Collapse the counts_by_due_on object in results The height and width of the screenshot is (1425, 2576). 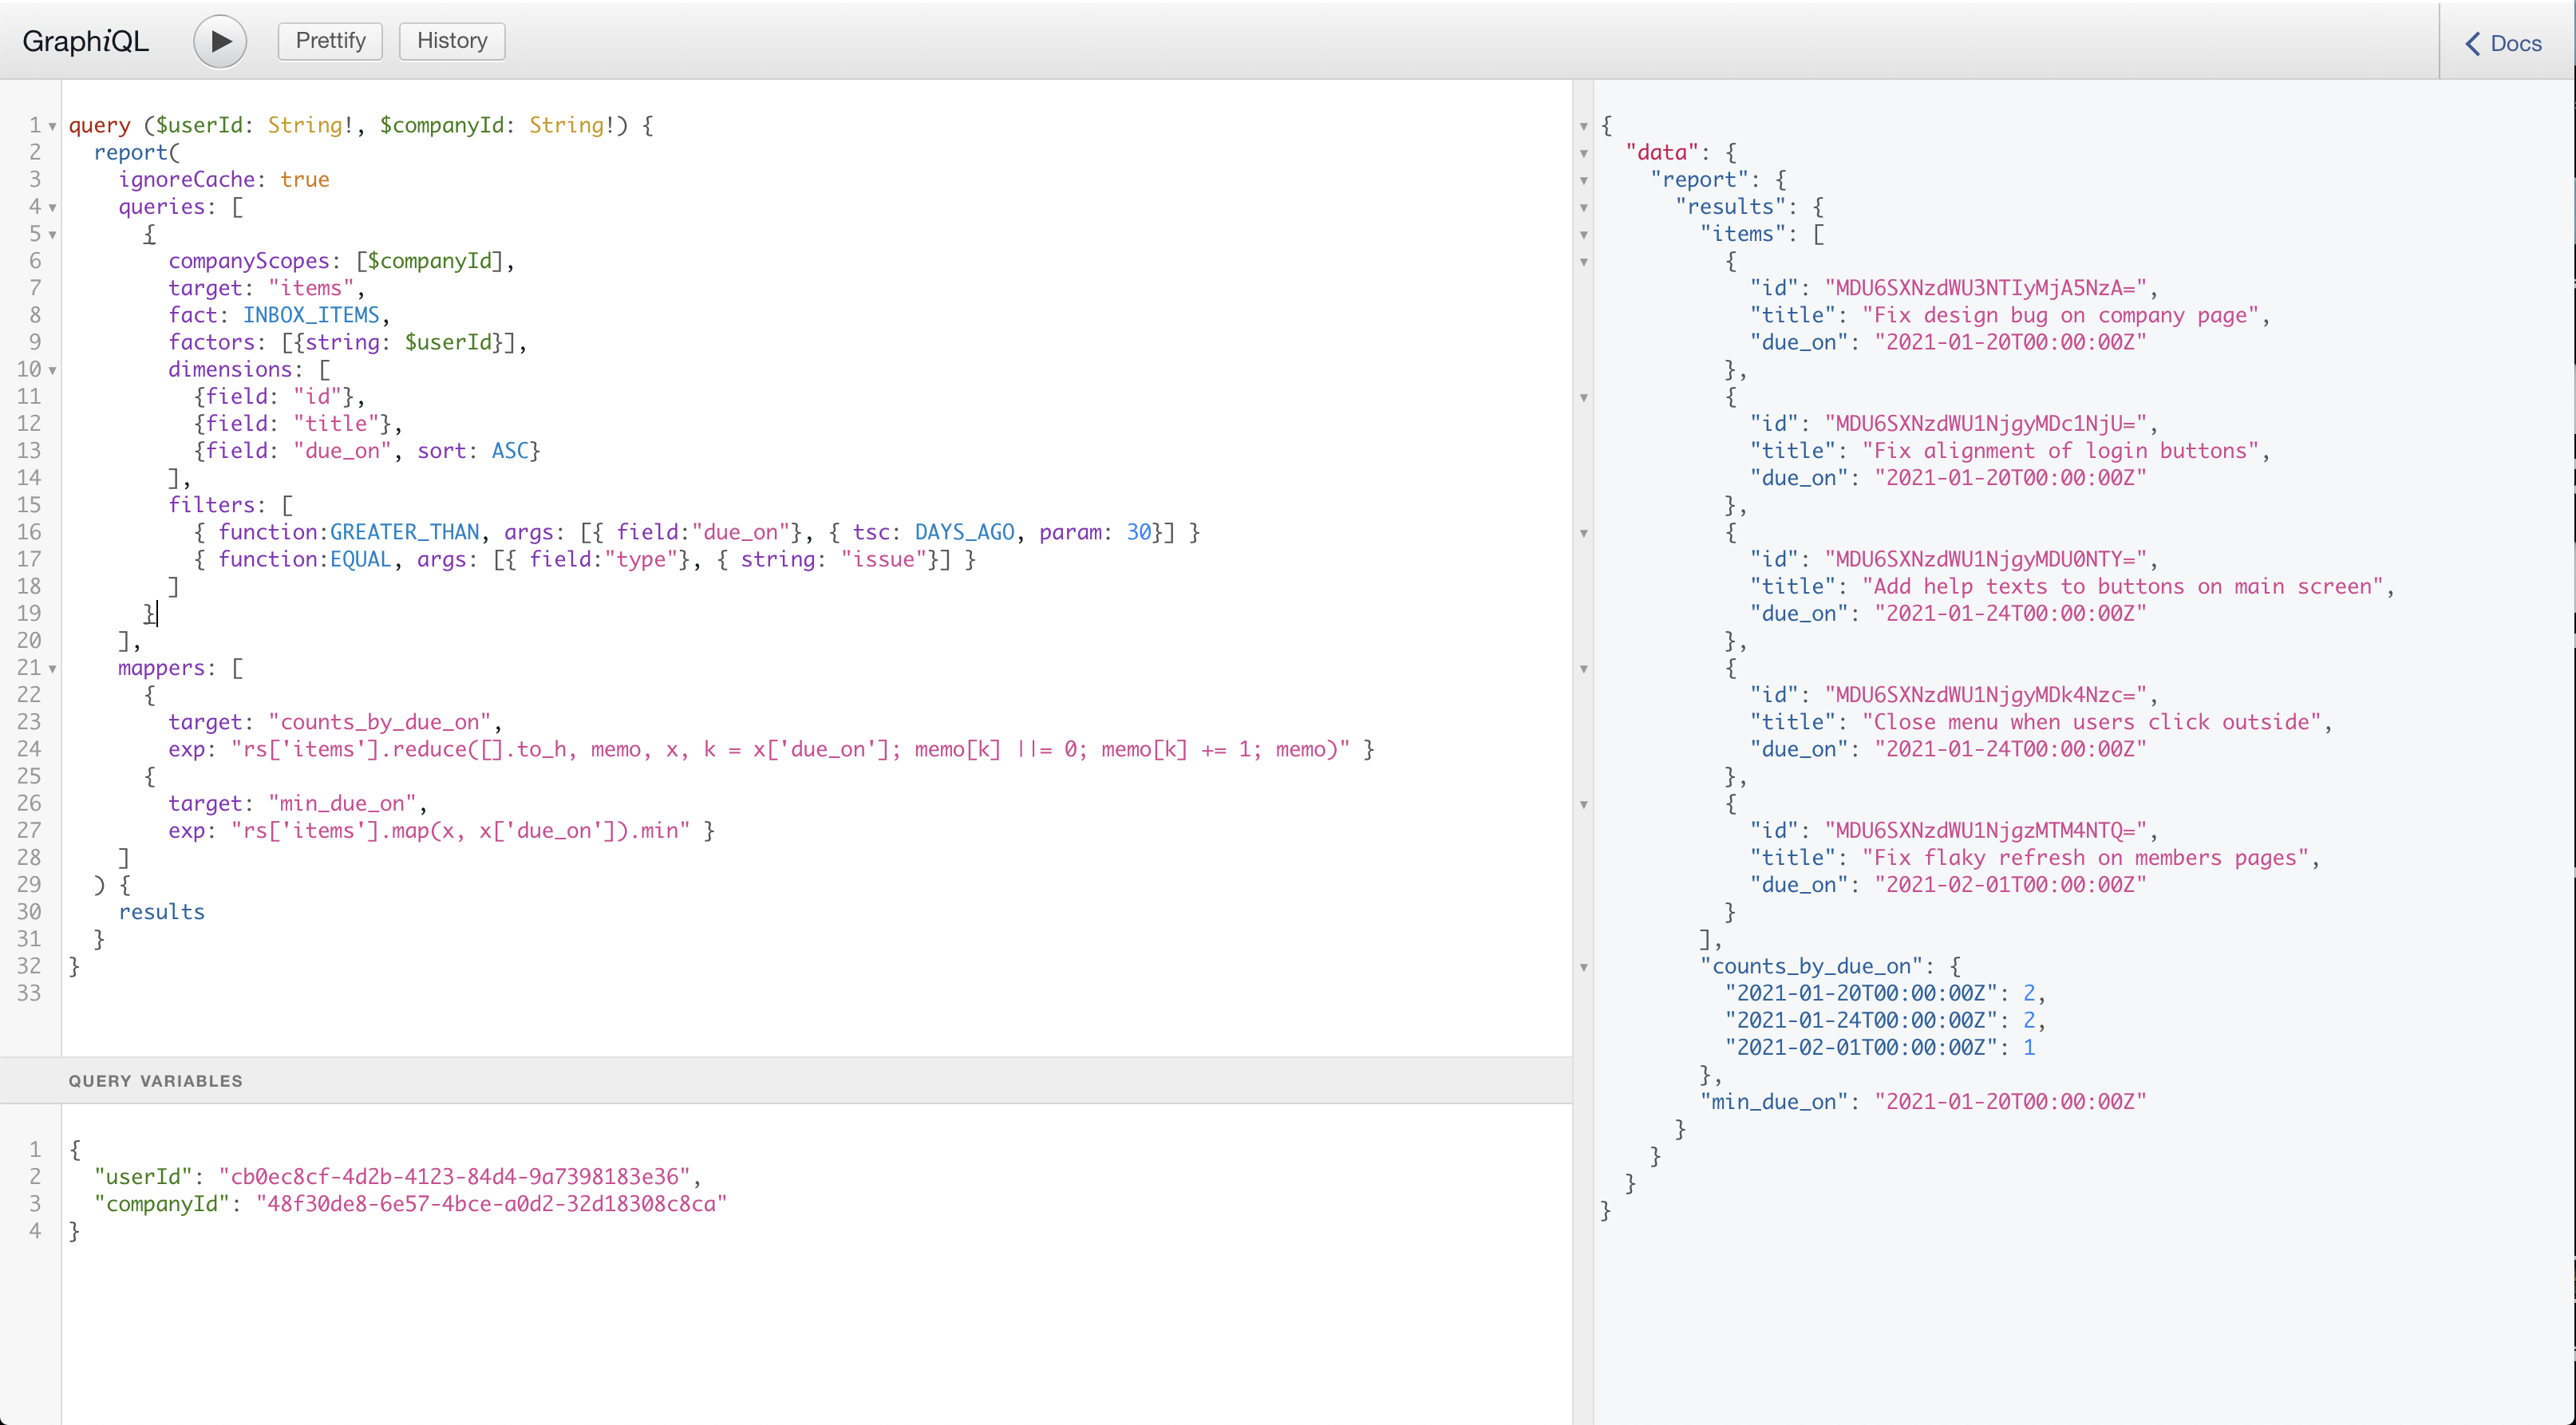1584,967
